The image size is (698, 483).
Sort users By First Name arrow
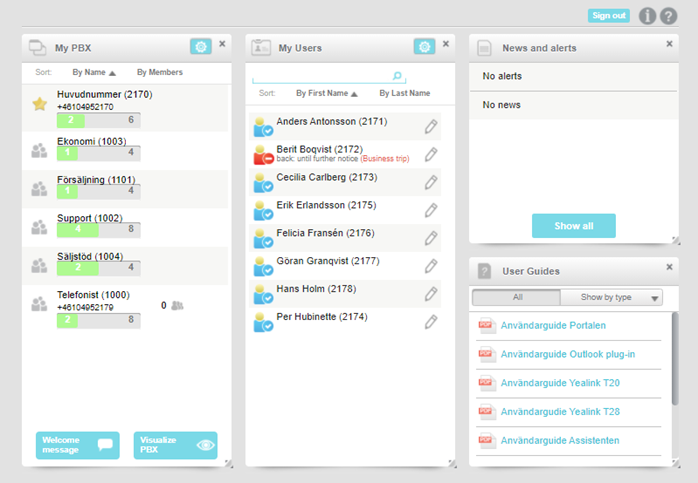point(354,94)
